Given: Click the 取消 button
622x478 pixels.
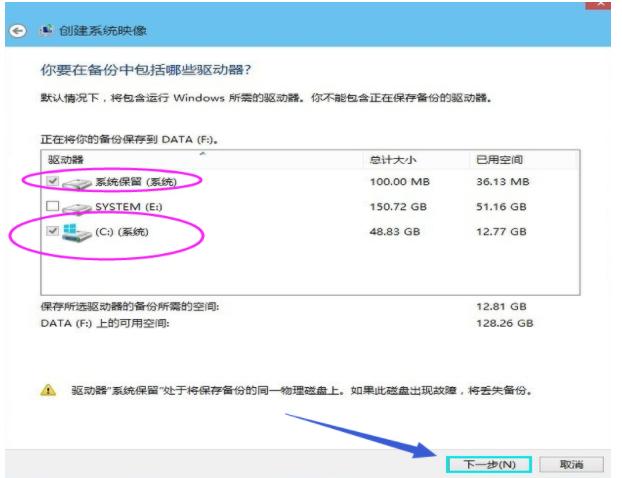Looking at the screenshot, I should point(571,464).
